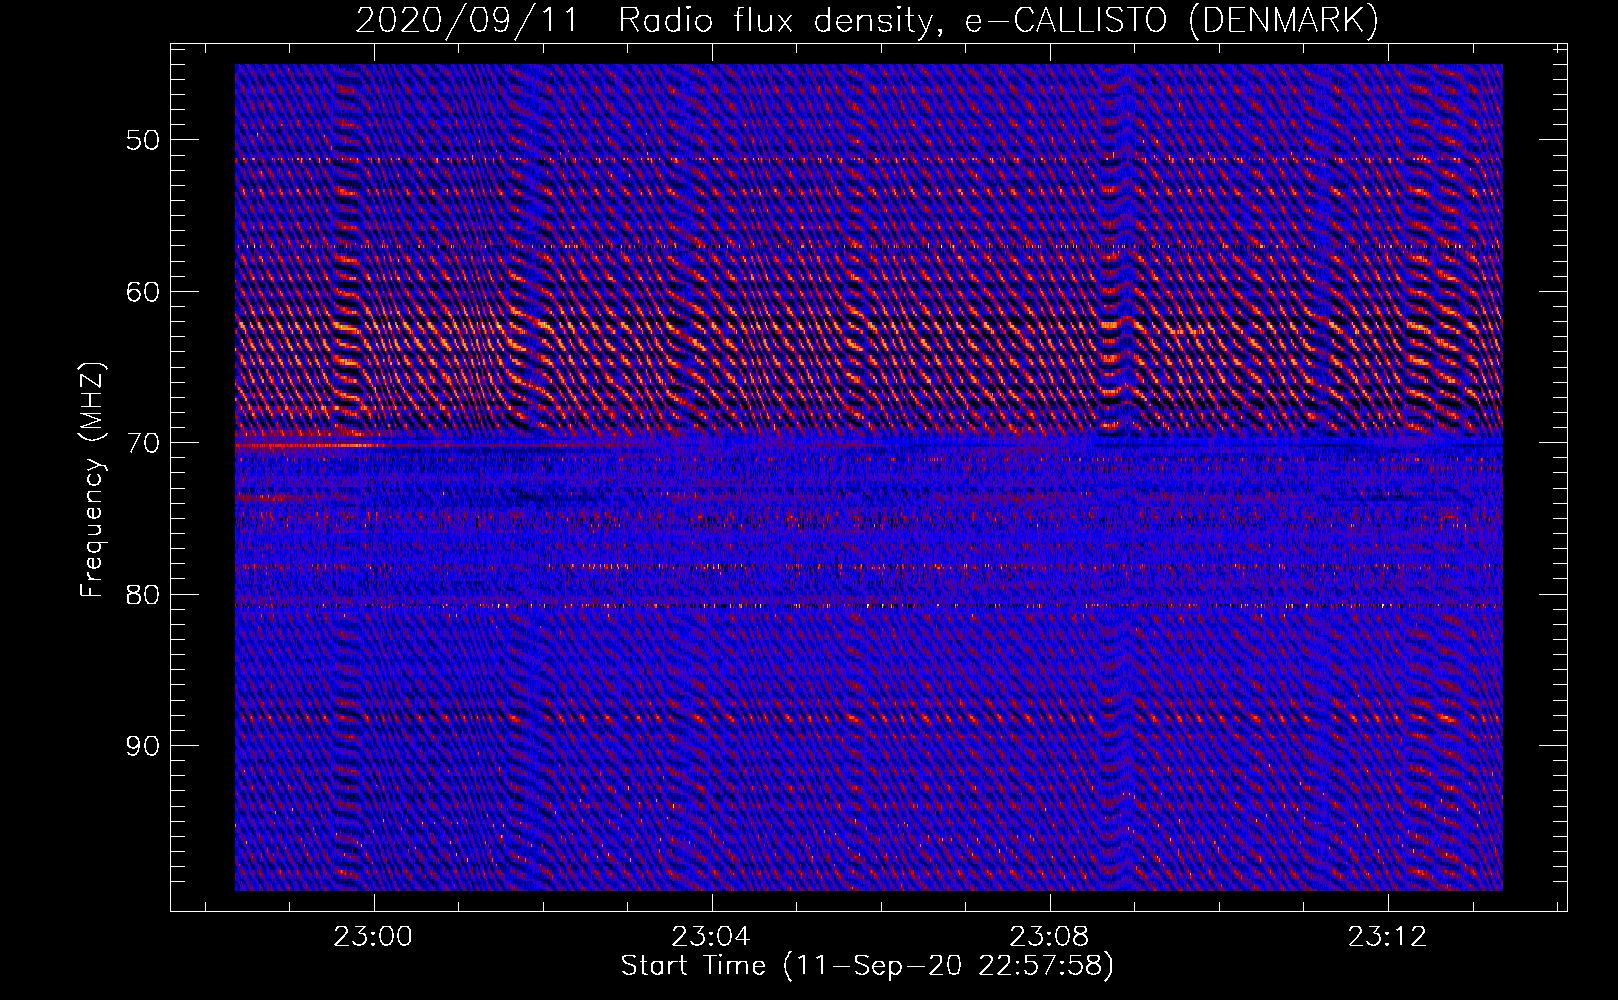Screen dimensions: 1618x1000
Task: Click the 'Frequency (MHZ)' axis label
Action: (92, 479)
